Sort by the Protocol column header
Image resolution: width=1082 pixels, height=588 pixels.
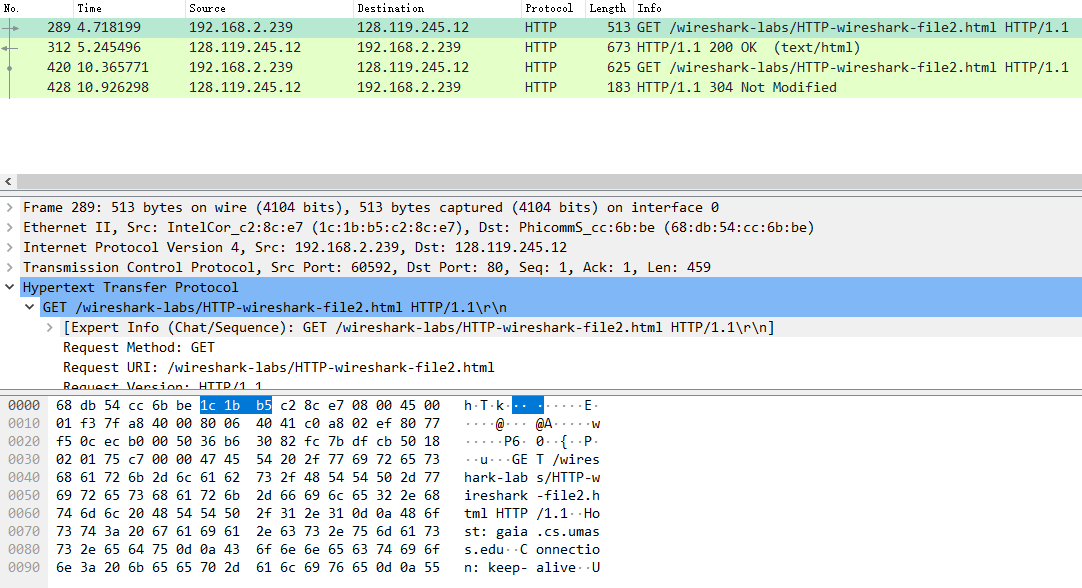tap(553, 8)
